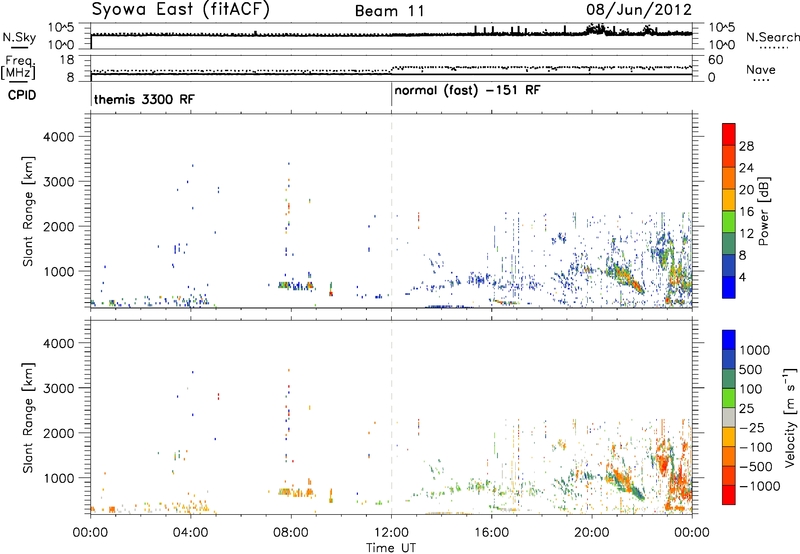This screenshot has height=554, width=800.
Task: Click the dotted line sample under N.Search
Action: coord(773,48)
